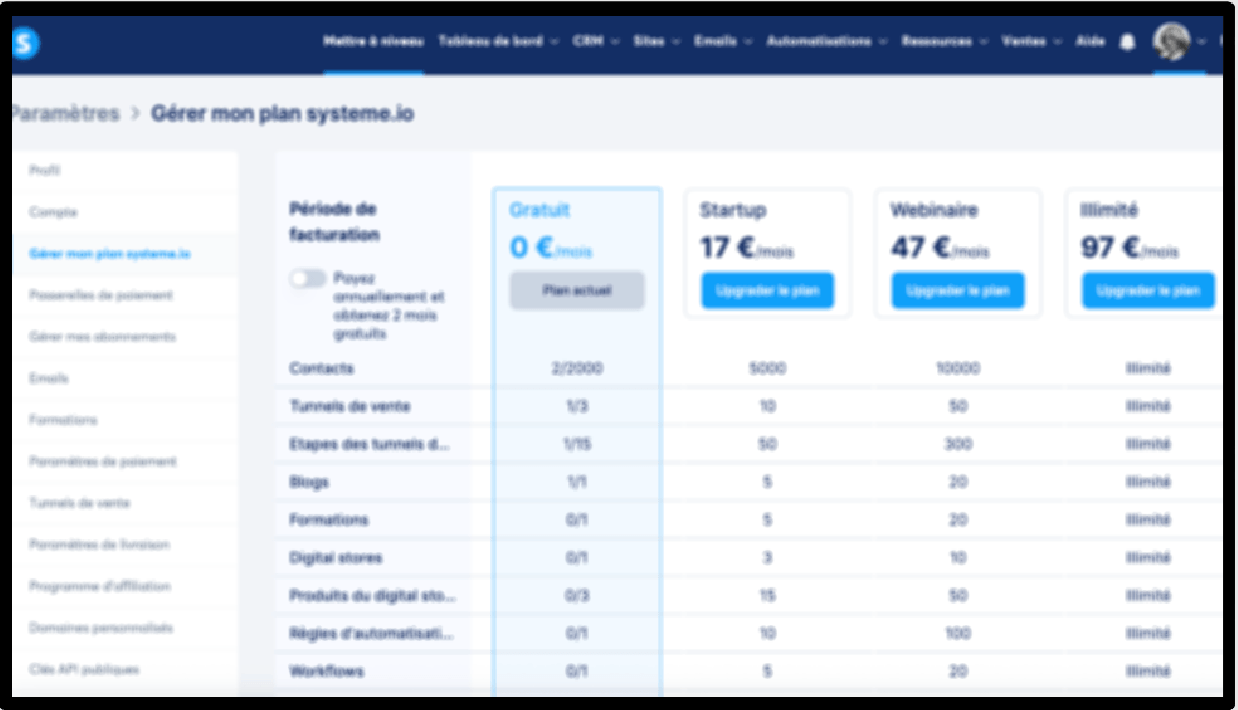Image resolution: width=1238 pixels, height=710 pixels.
Task: Upgrade to the Illimité plan
Action: [1148, 291]
